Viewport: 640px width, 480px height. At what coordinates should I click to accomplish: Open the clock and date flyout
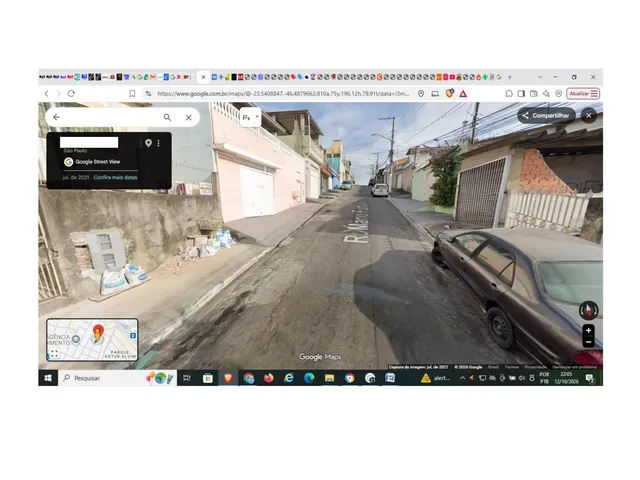click(x=567, y=378)
